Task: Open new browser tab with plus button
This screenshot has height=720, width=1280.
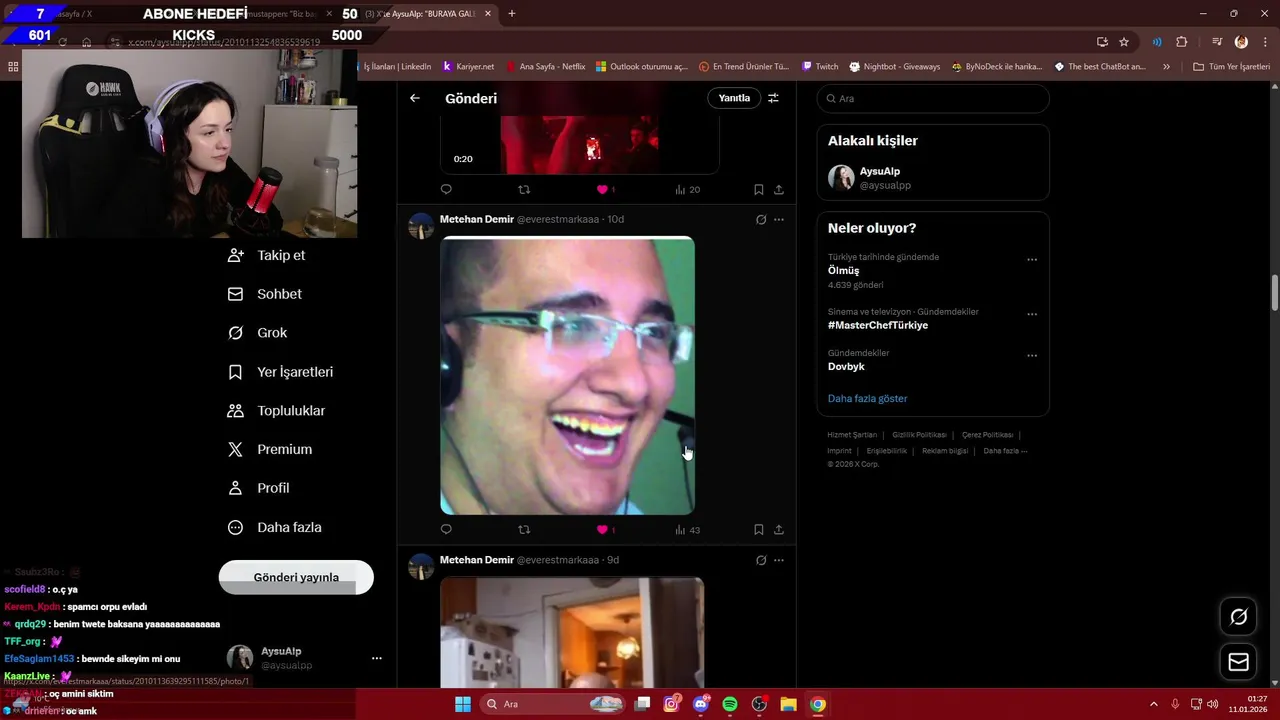Action: click(512, 14)
